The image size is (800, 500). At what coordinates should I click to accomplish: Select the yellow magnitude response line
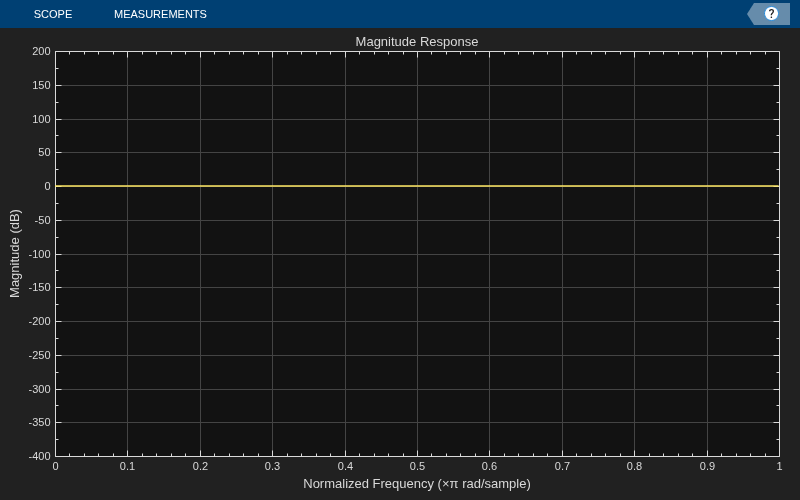tap(417, 186)
